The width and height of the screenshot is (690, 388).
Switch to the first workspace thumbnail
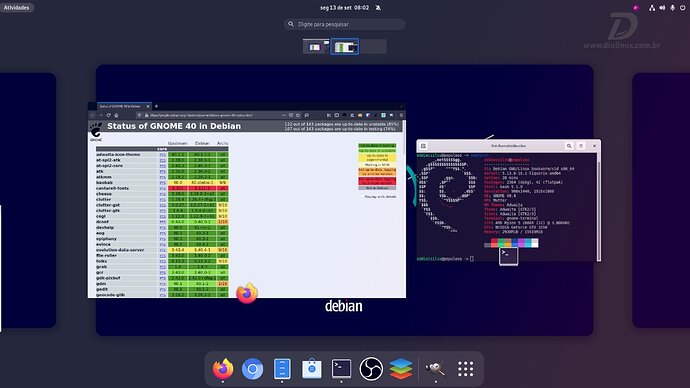tap(316, 47)
